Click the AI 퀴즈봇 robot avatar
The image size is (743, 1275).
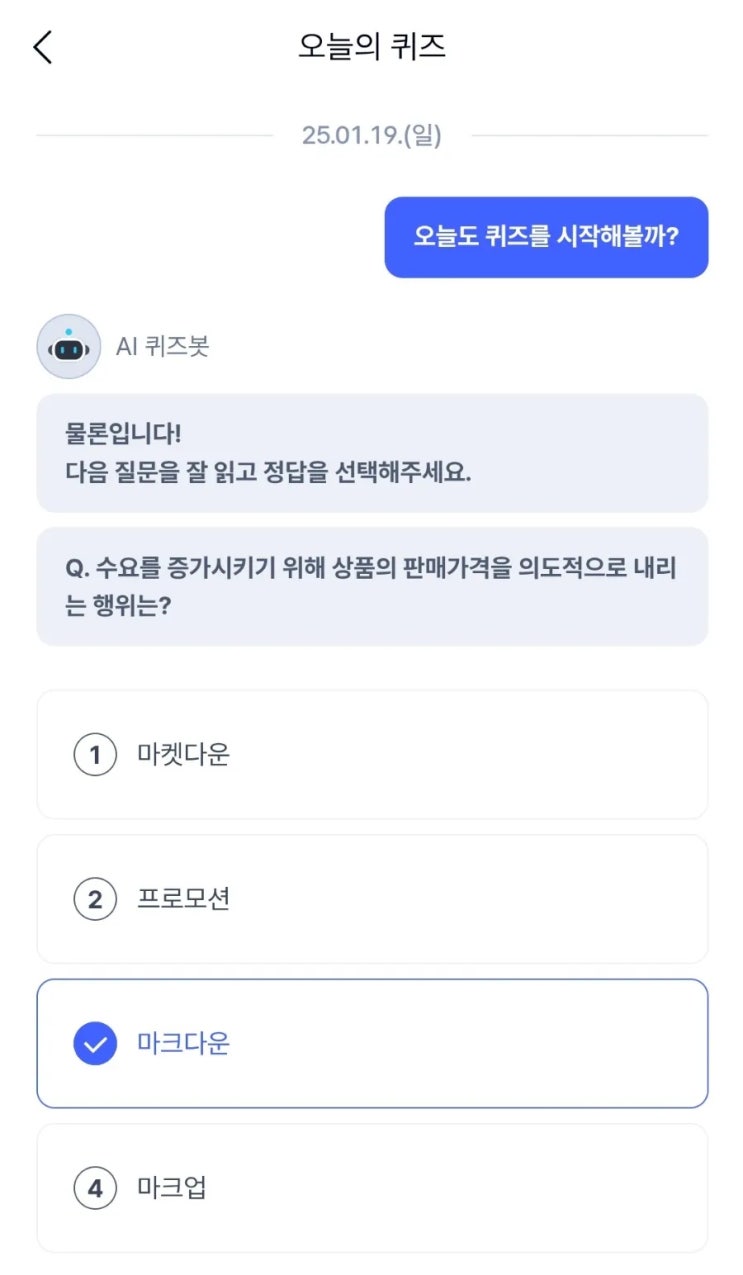click(x=68, y=346)
